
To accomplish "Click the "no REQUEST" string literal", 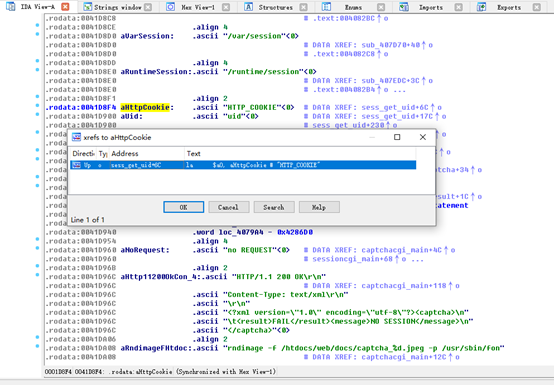I will point(250,250).
